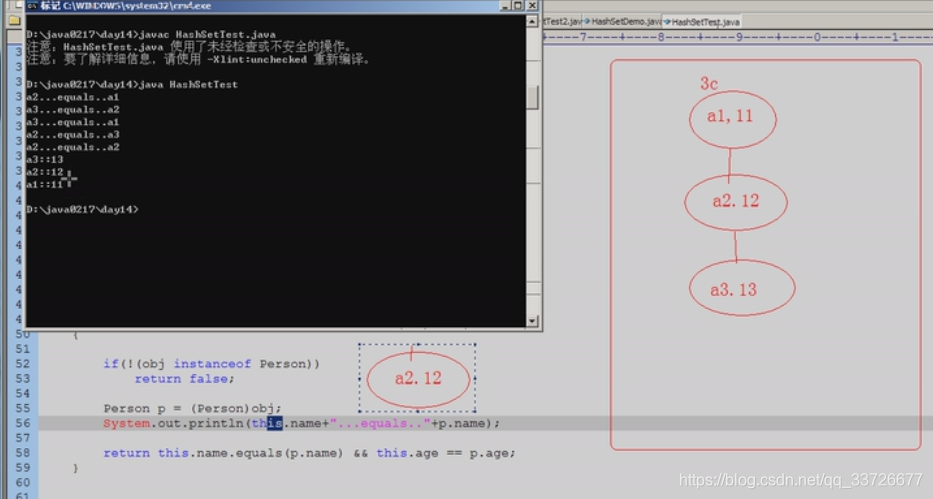The width and height of the screenshot is (933, 499).
Task: Click output line 'a3...equals..a1'
Action: (73, 122)
